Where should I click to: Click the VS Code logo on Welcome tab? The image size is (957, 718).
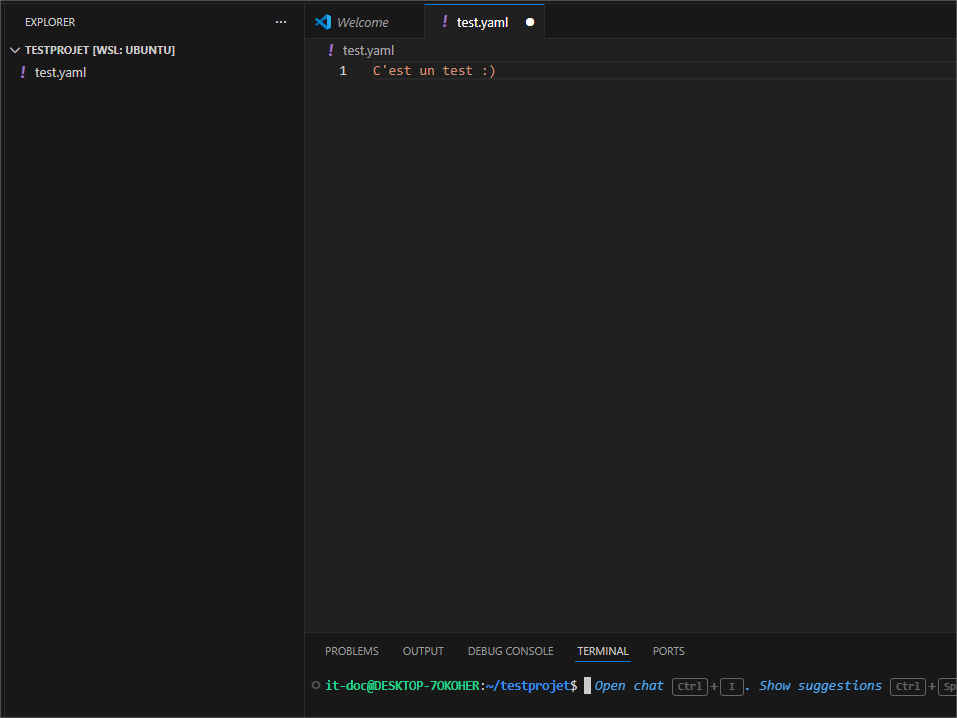pos(323,22)
